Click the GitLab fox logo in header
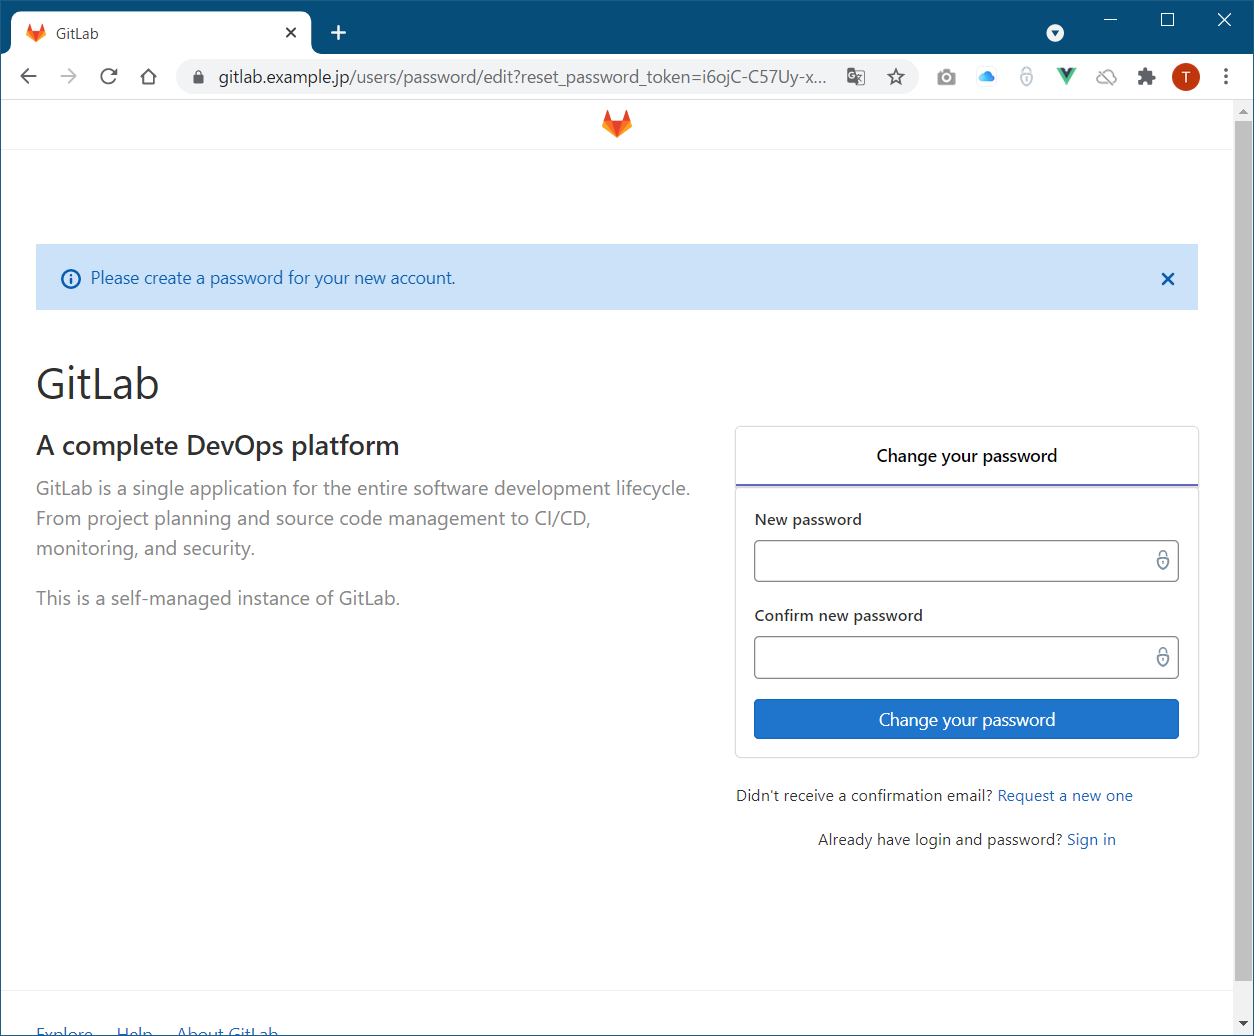Viewport: 1254px width, 1036px height. pyautogui.click(x=617, y=124)
